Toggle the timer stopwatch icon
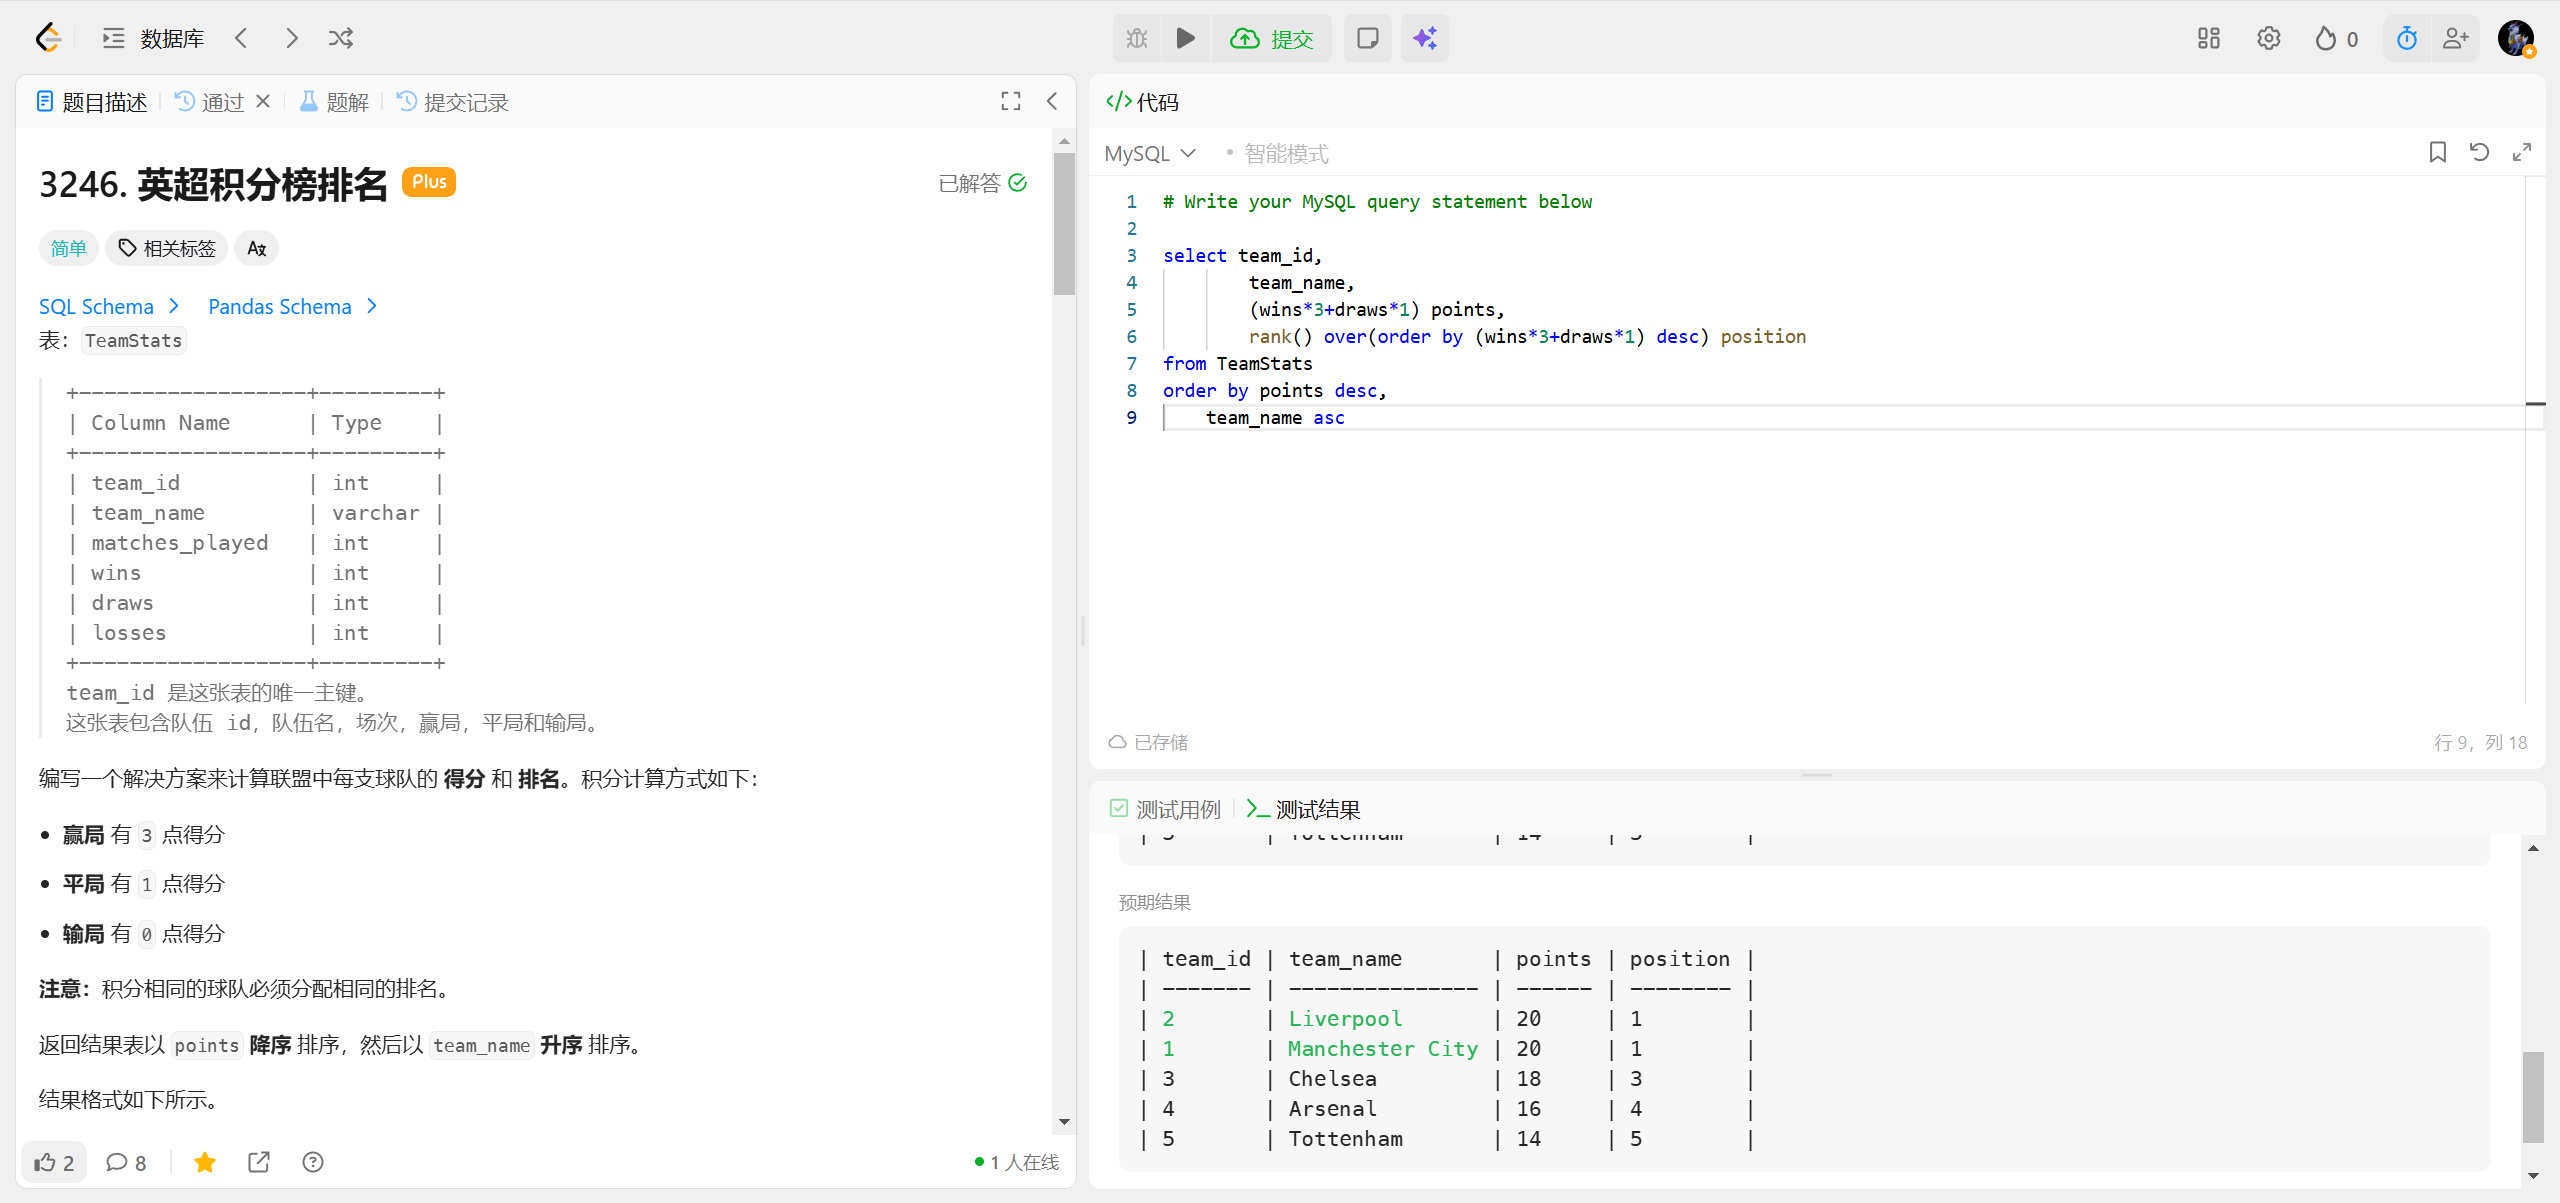The image size is (2560, 1203). coord(2406,38)
